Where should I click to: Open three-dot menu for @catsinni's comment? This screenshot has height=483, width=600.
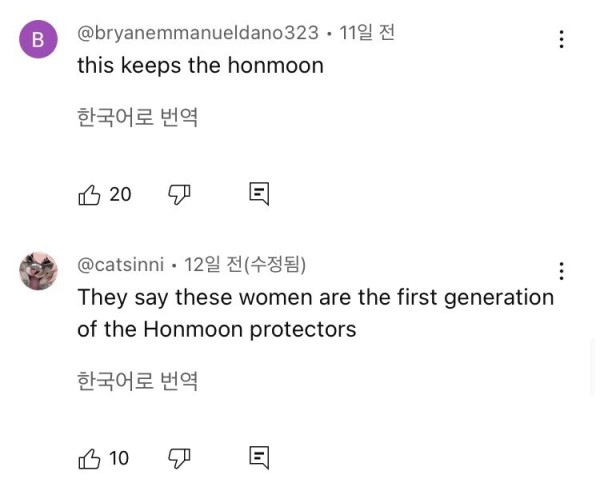tap(561, 271)
